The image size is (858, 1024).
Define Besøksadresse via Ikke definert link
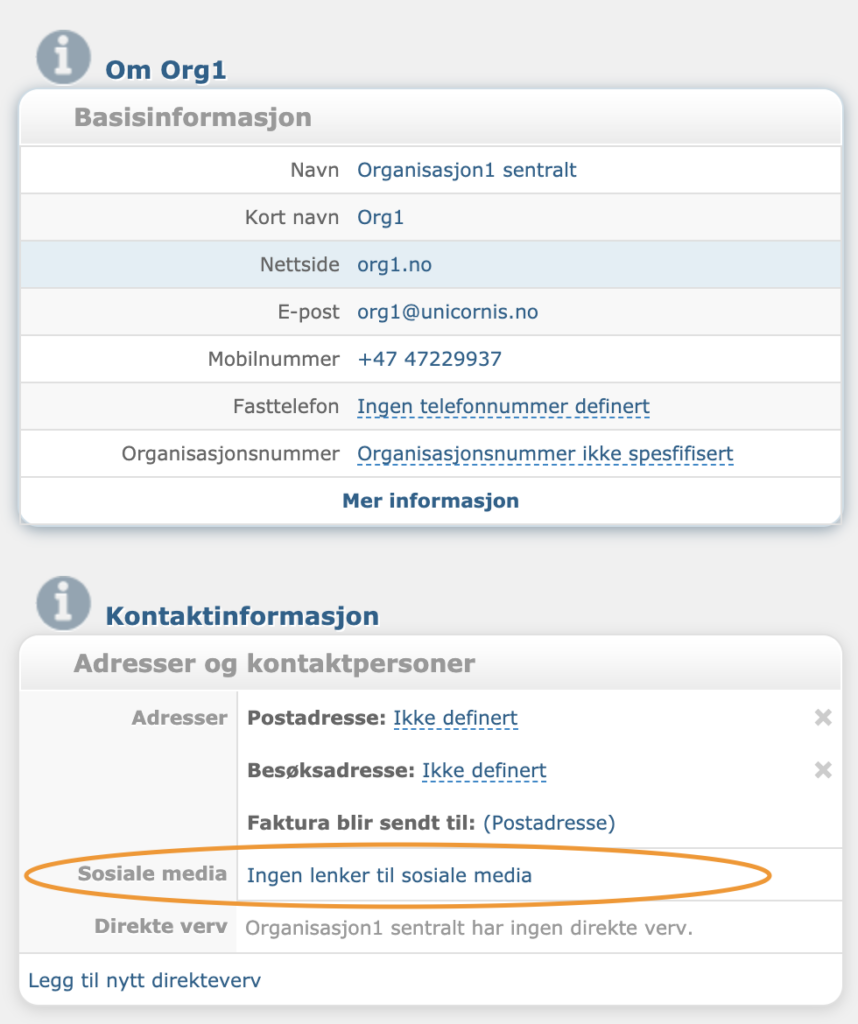[x=484, y=770]
